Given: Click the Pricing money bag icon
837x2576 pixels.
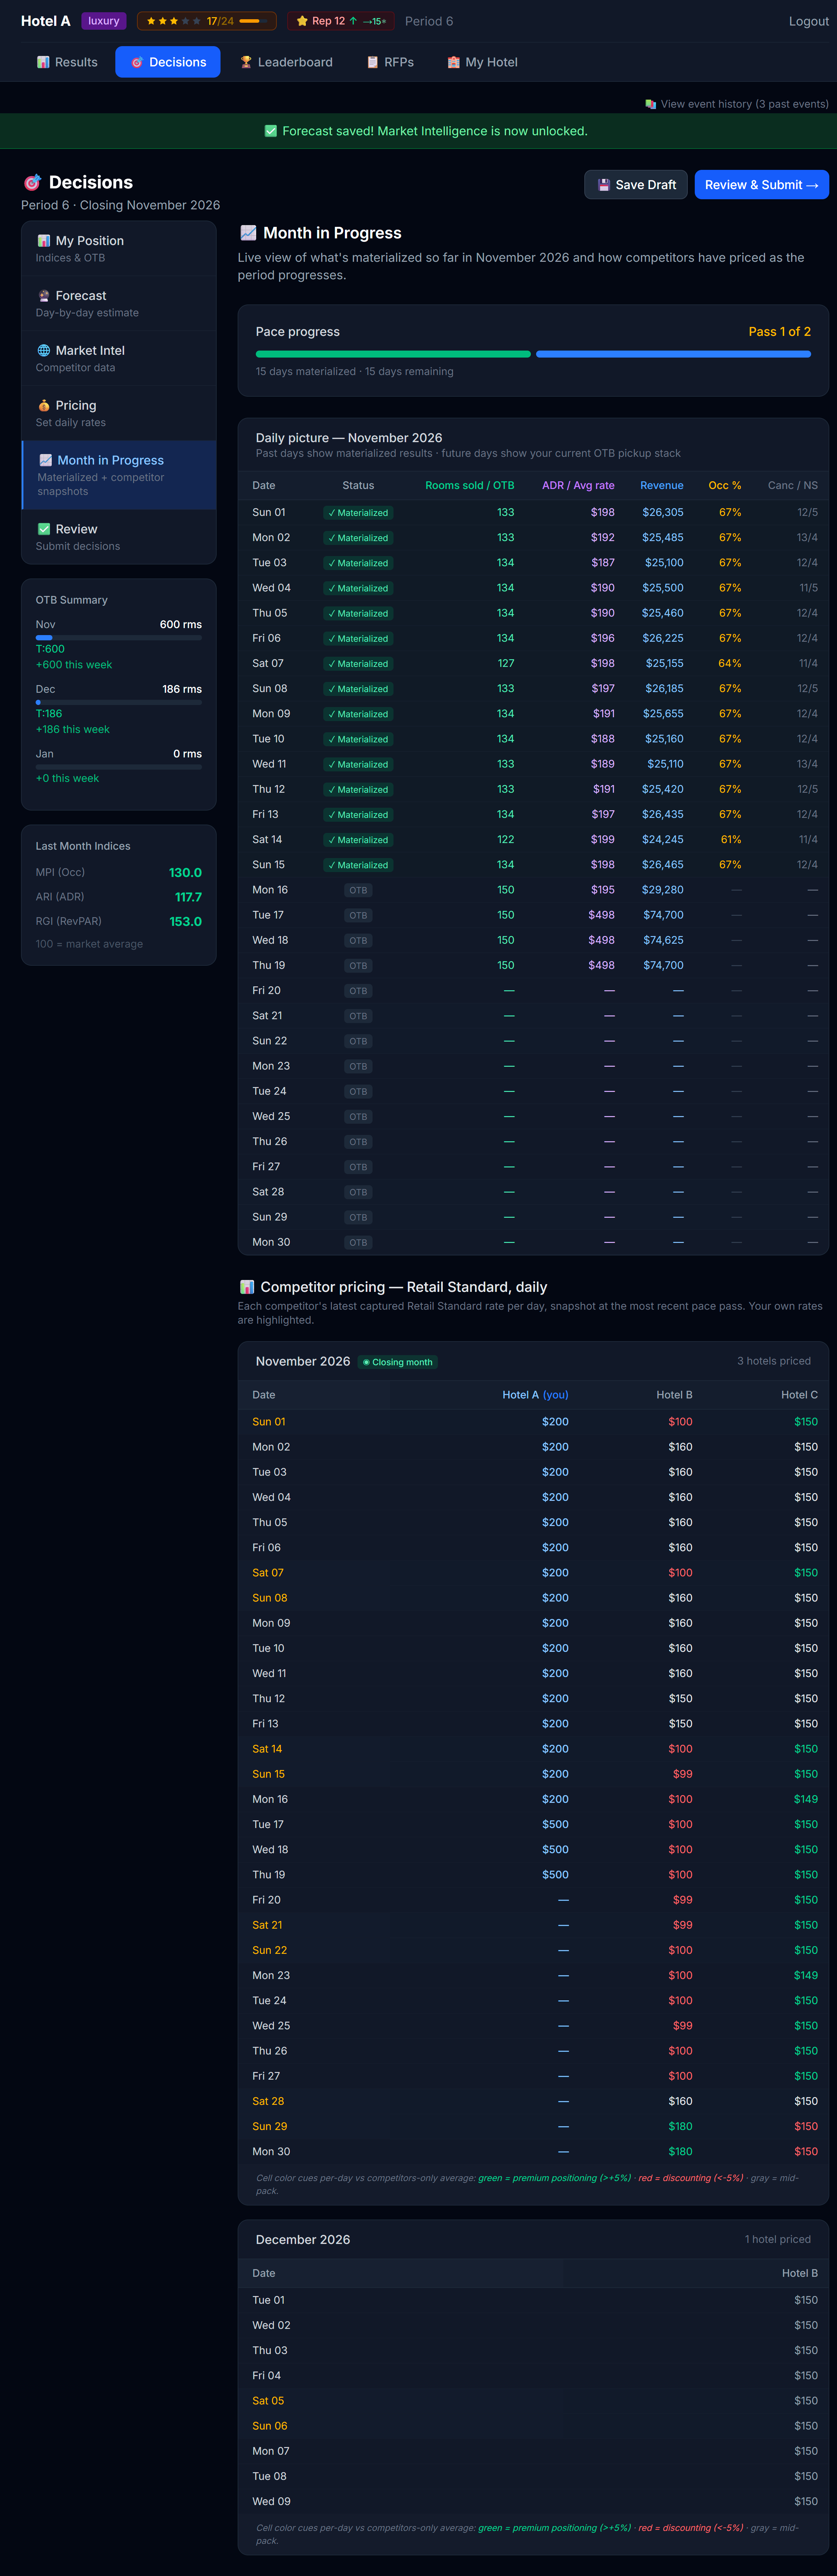Looking at the screenshot, I should (44, 406).
